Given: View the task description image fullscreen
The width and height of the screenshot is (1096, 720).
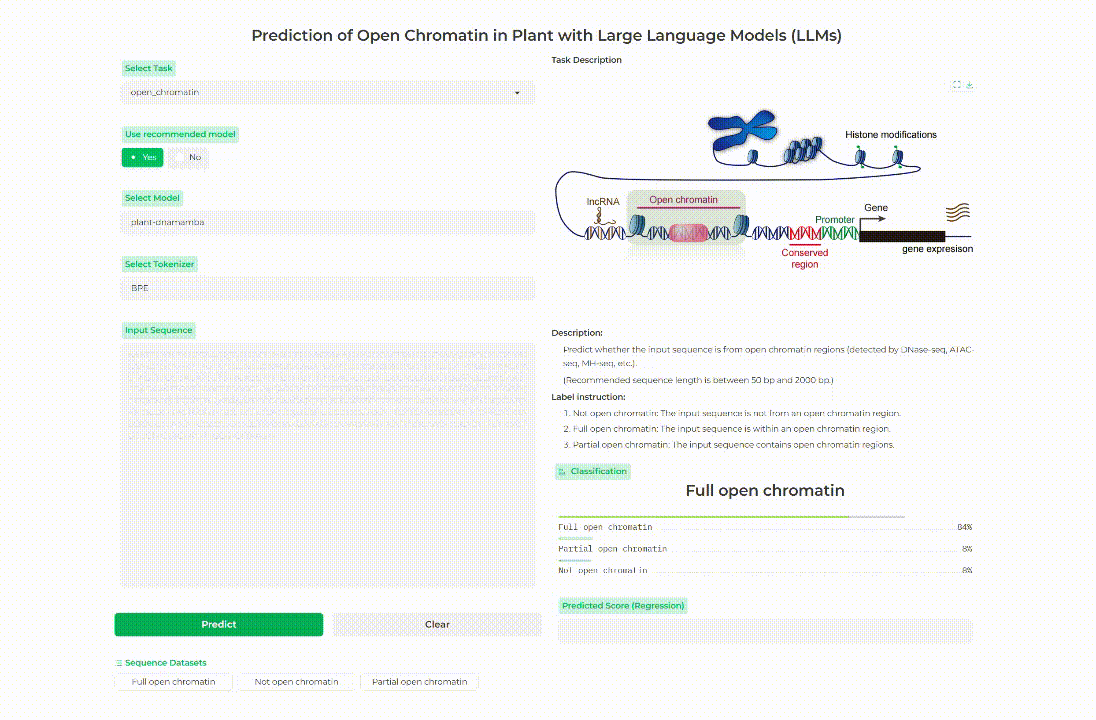Looking at the screenshot, I should (956, 85).
